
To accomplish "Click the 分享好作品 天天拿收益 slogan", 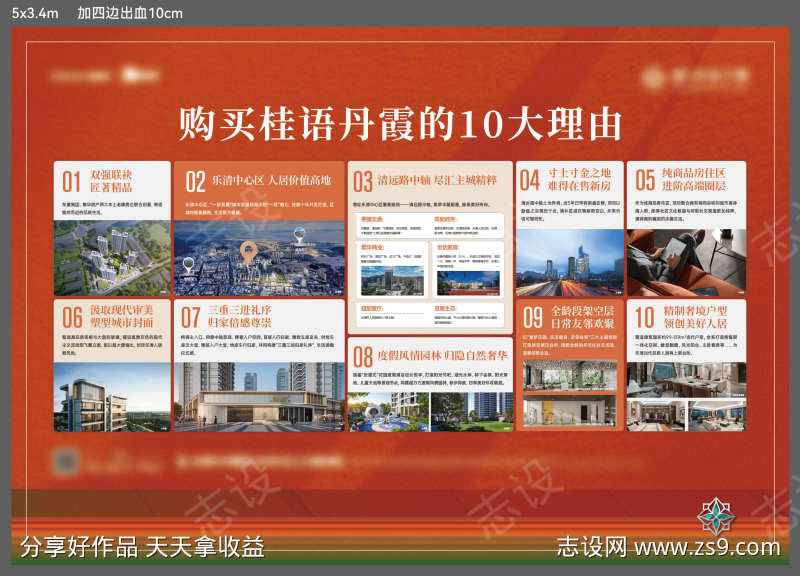I will point(142,547).
